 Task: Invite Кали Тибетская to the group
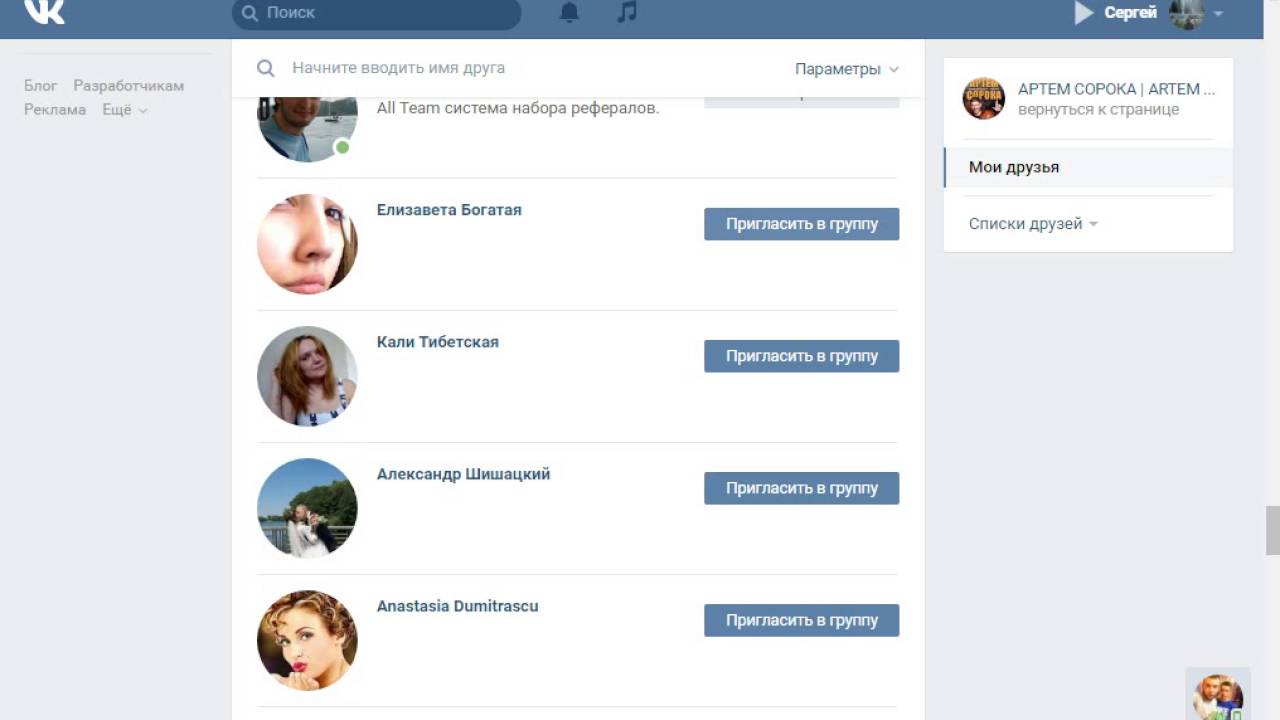point(801,356)
